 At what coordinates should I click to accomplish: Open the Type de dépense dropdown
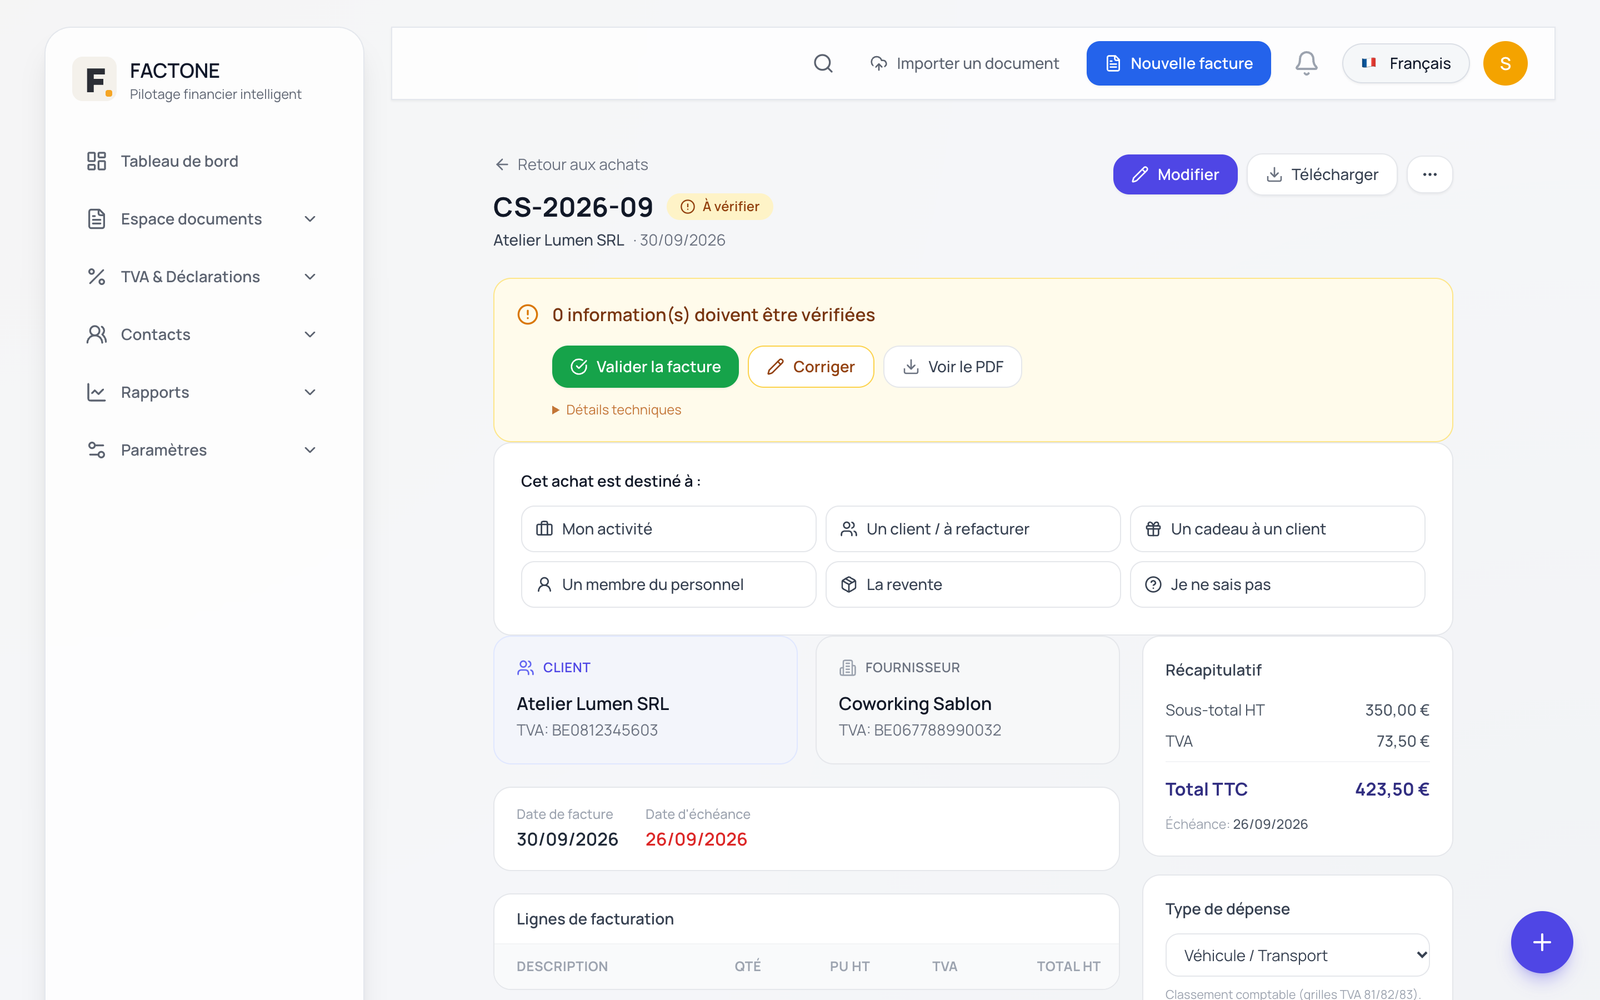click(x=1297, y=955)
